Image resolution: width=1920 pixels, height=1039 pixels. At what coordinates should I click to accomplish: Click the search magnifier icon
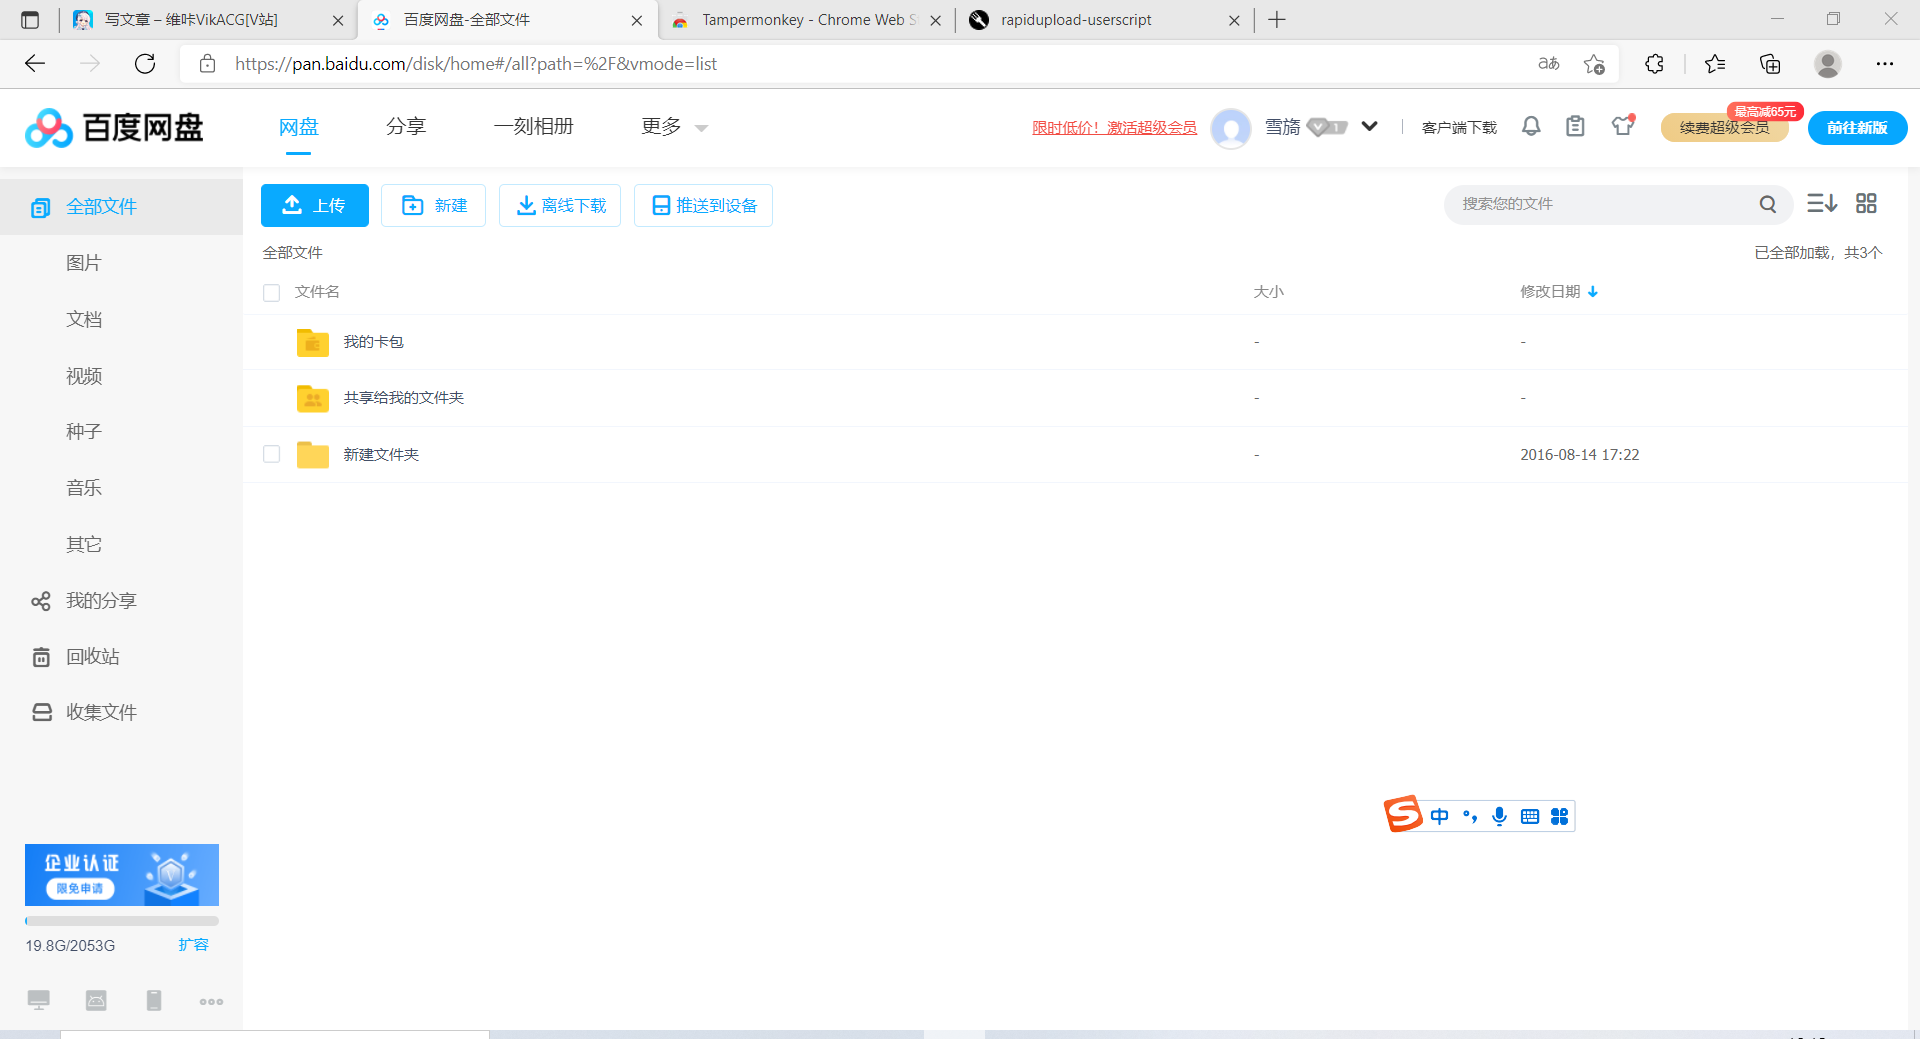(1767, 204)
